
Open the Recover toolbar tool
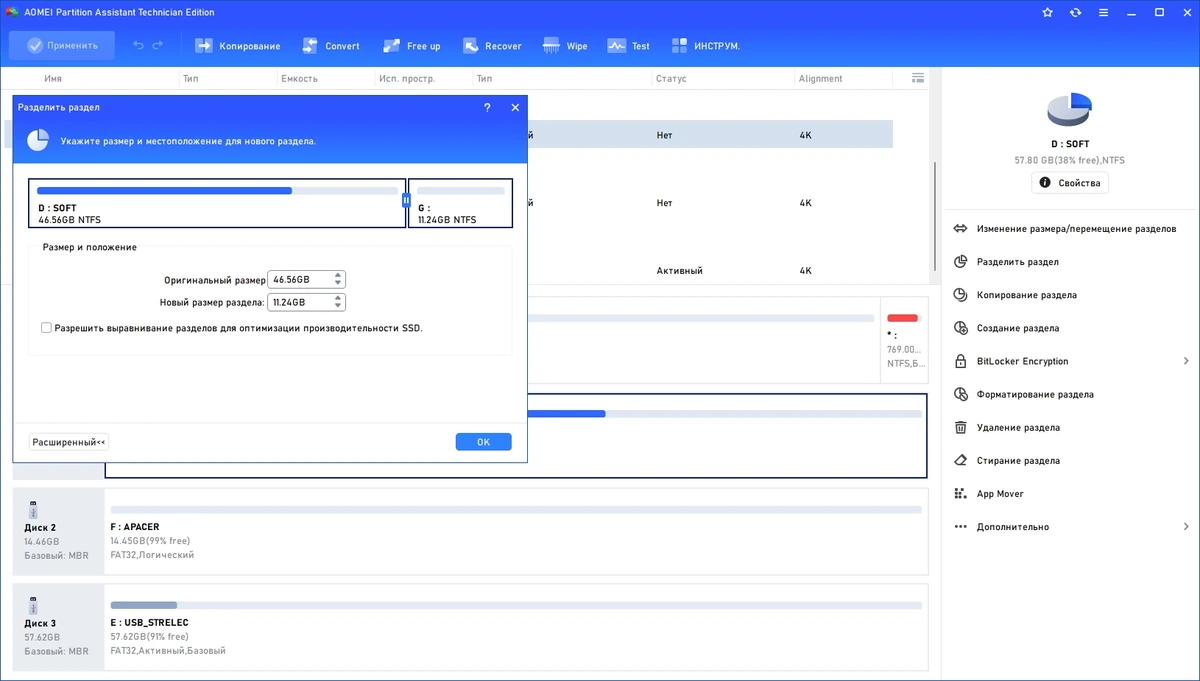tap(492, 46)
